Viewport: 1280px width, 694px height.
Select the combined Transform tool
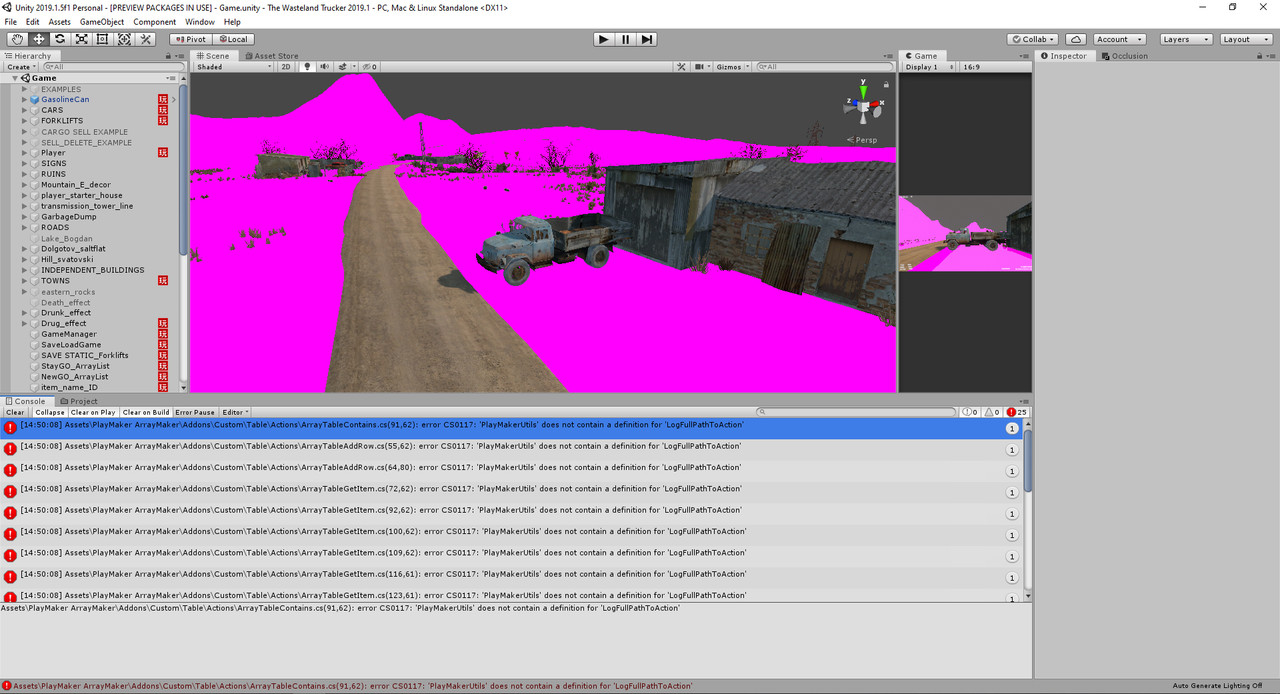pos(124,39)
